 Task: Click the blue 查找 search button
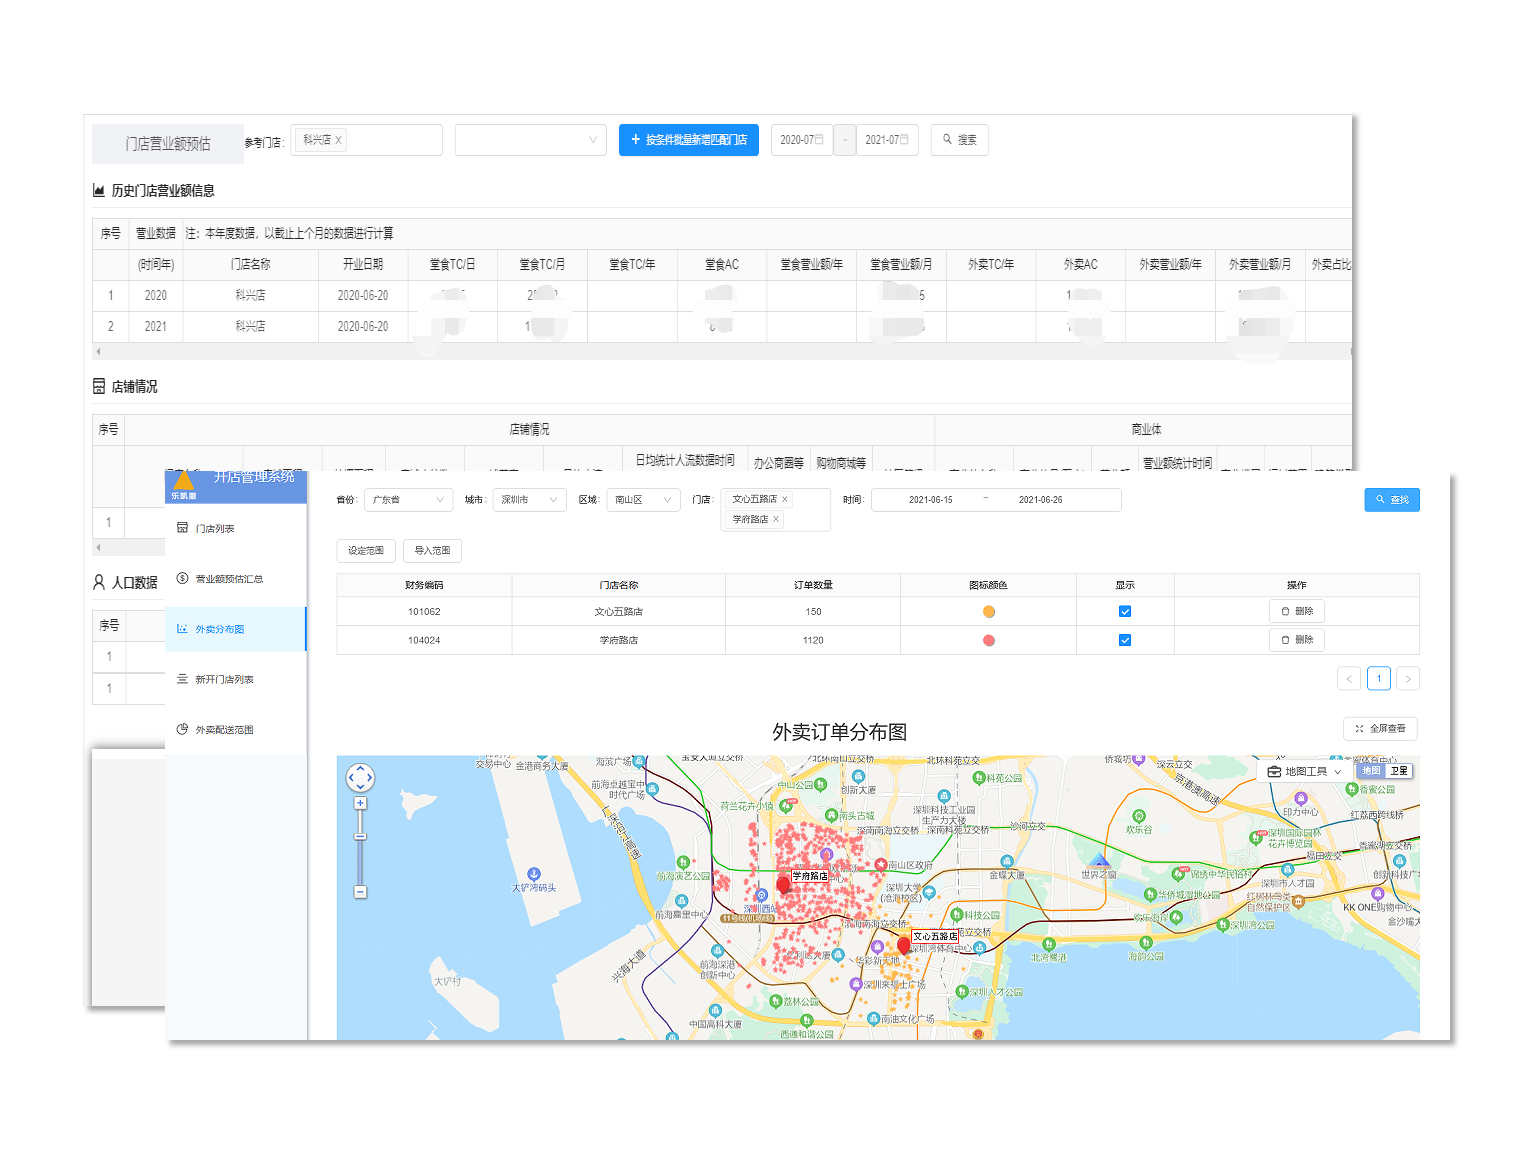point(1391,500)
